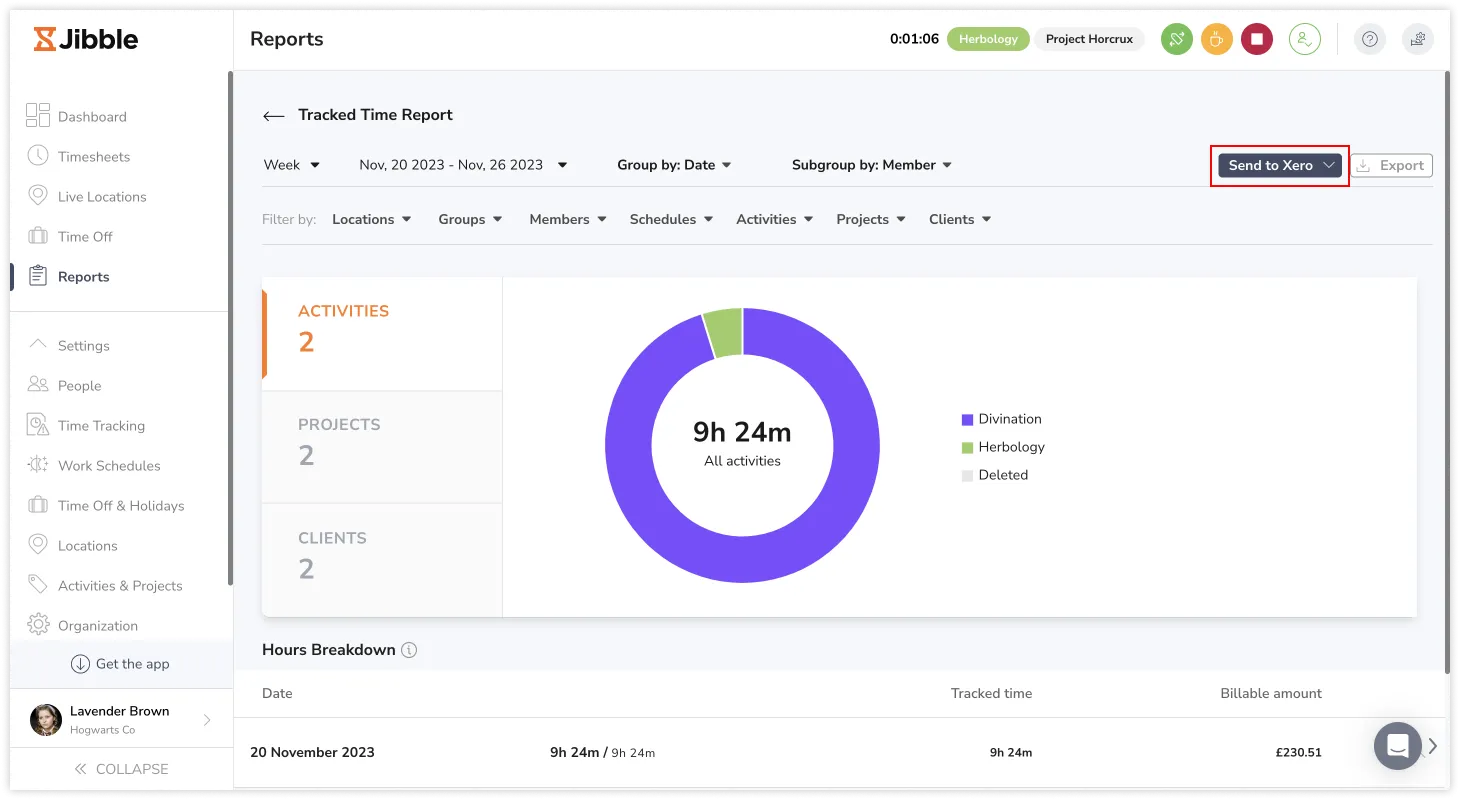
Task: Click Get the app link
Action: pos(120,664)
